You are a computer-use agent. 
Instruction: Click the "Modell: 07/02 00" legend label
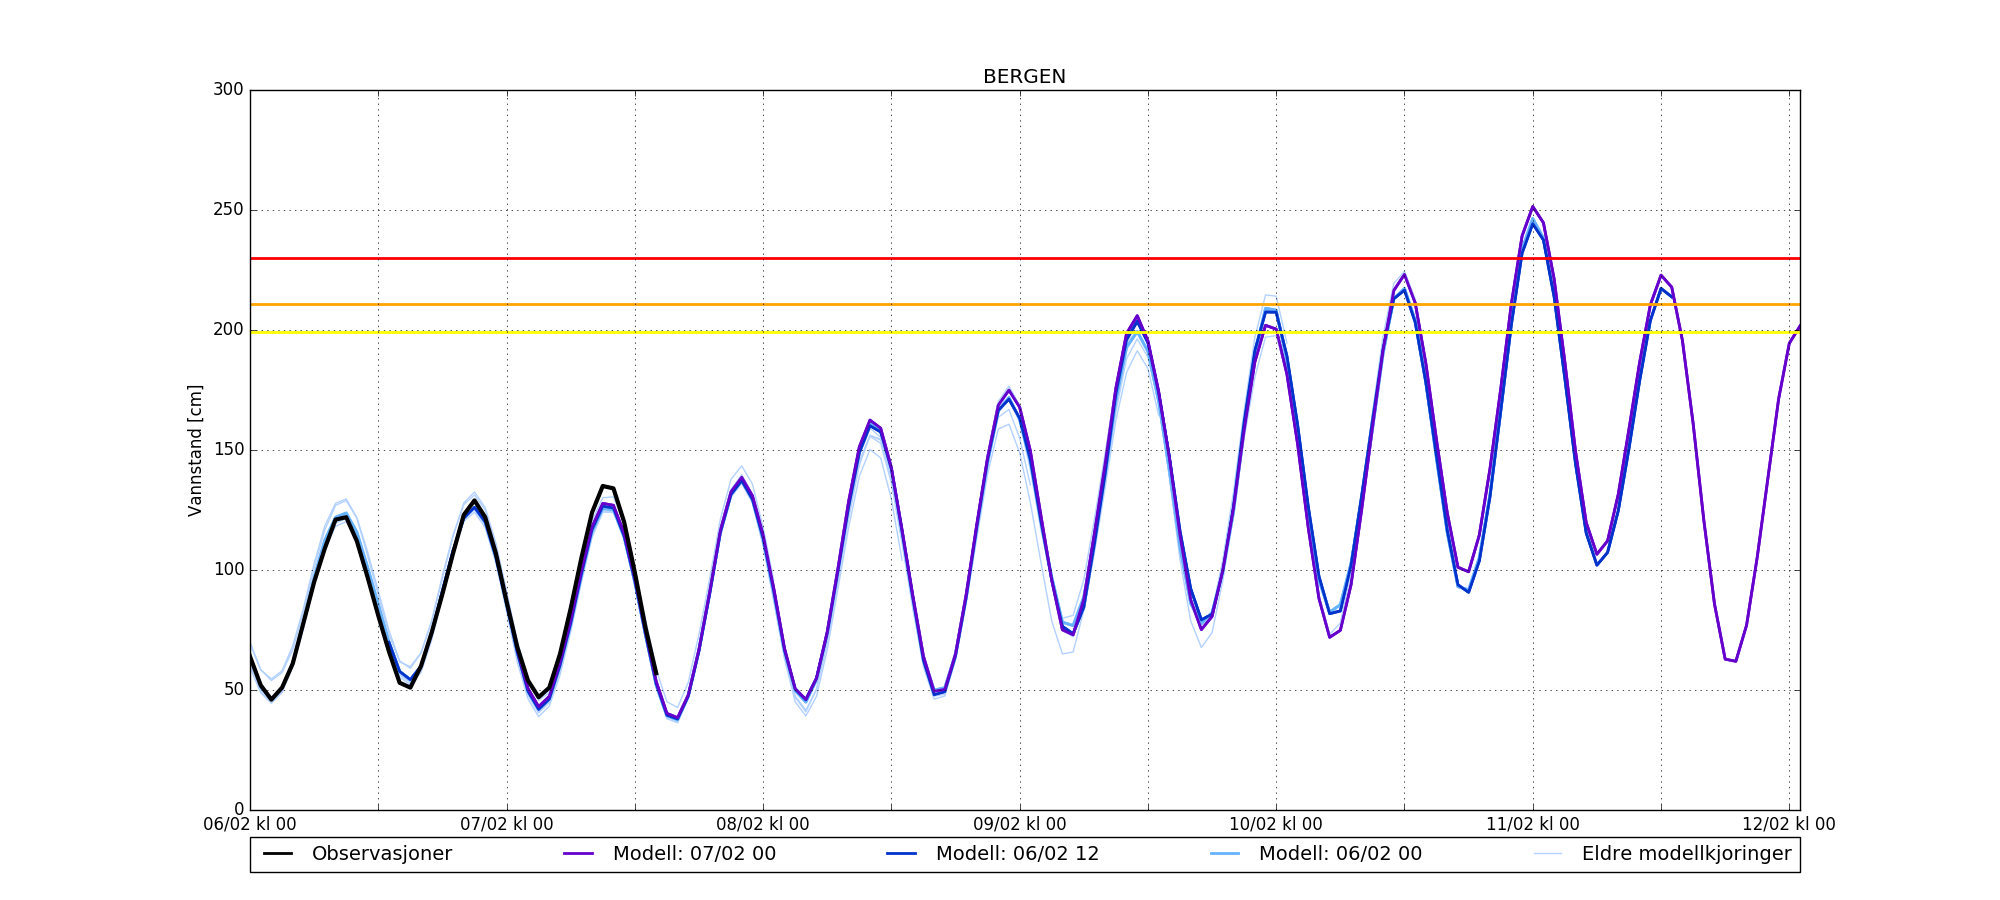[x=694, y=854]
